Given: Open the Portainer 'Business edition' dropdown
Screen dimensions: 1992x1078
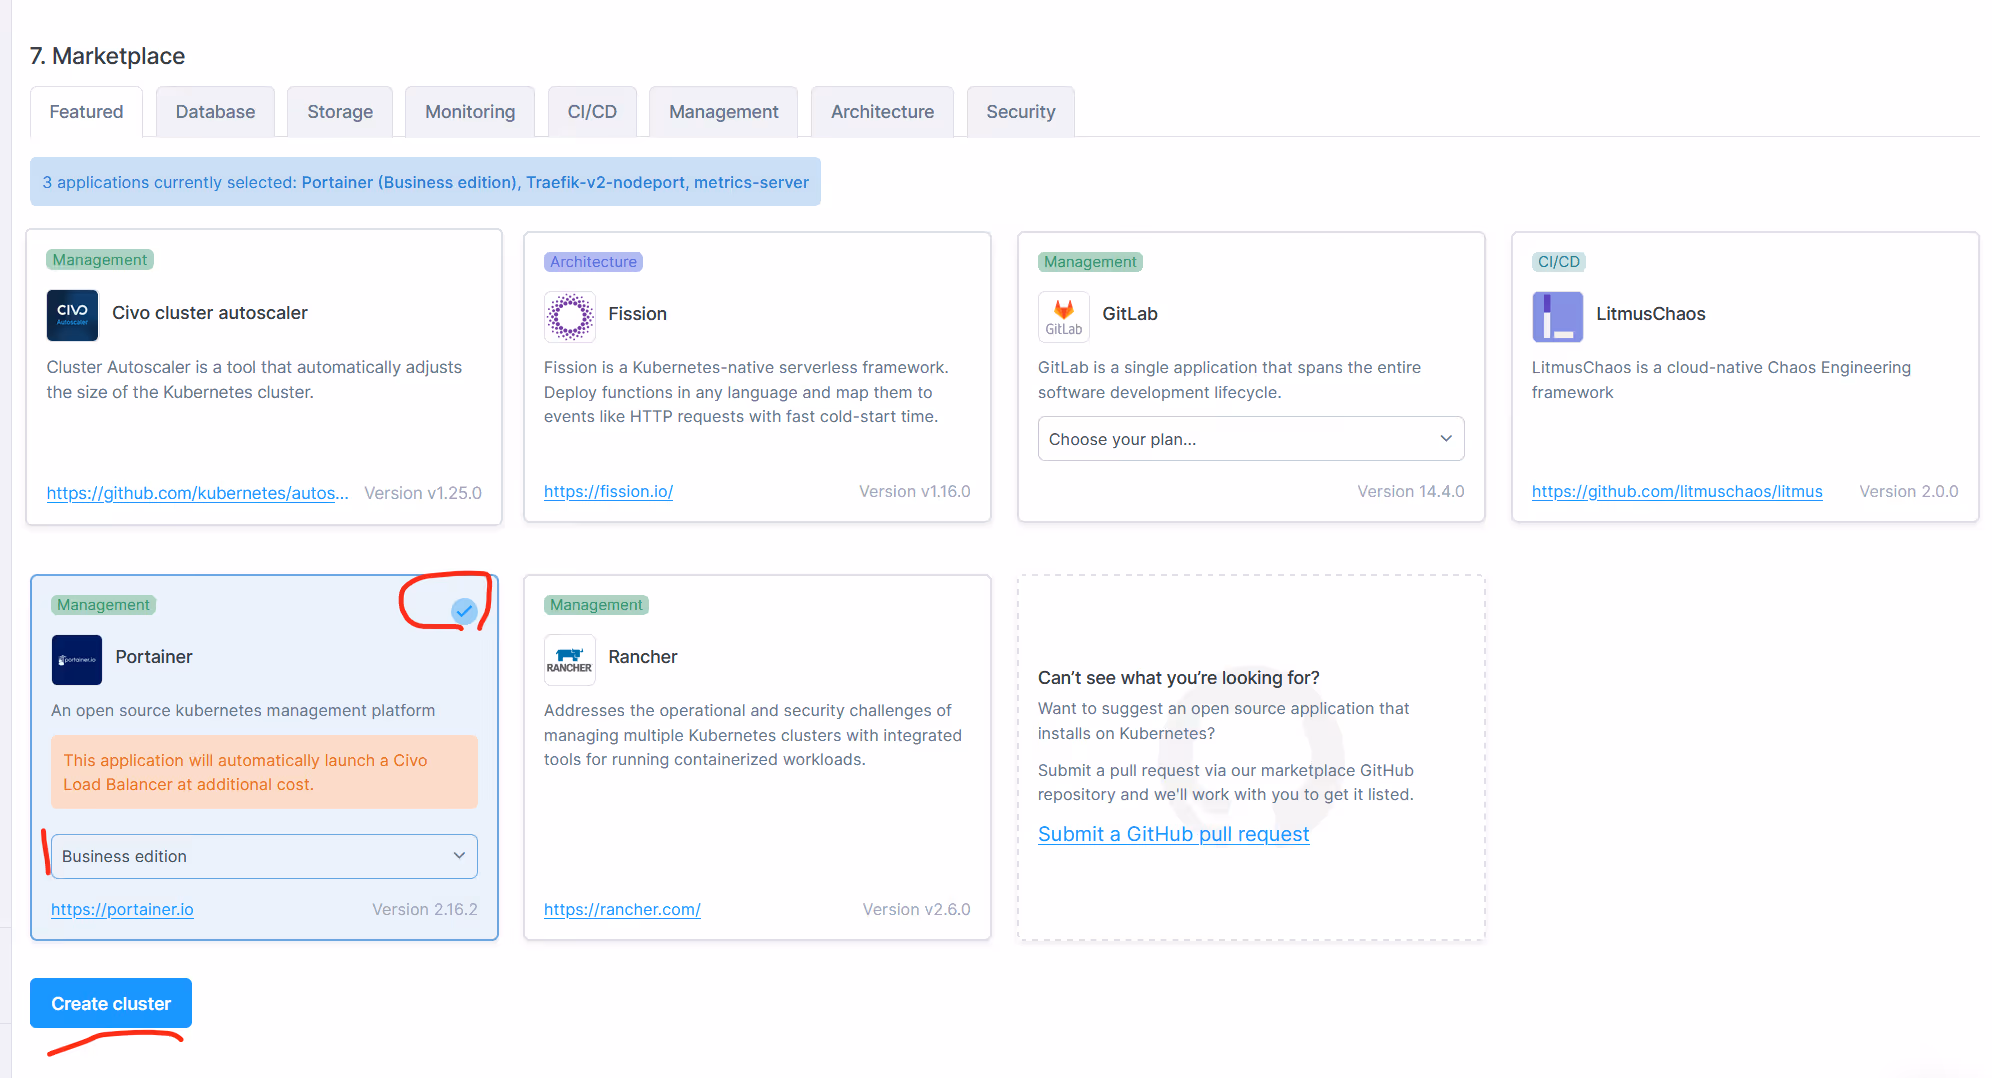Looking at the screenshot, I should (x=264, y=856).
